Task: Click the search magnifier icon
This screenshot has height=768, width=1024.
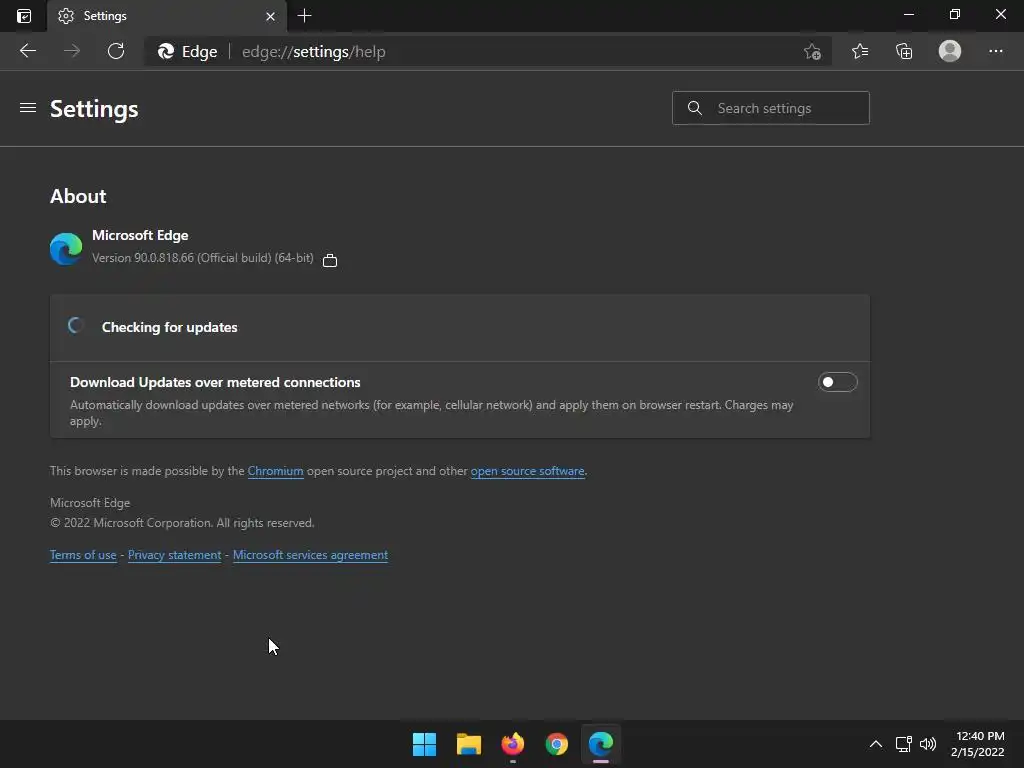Action: [695, 108]
